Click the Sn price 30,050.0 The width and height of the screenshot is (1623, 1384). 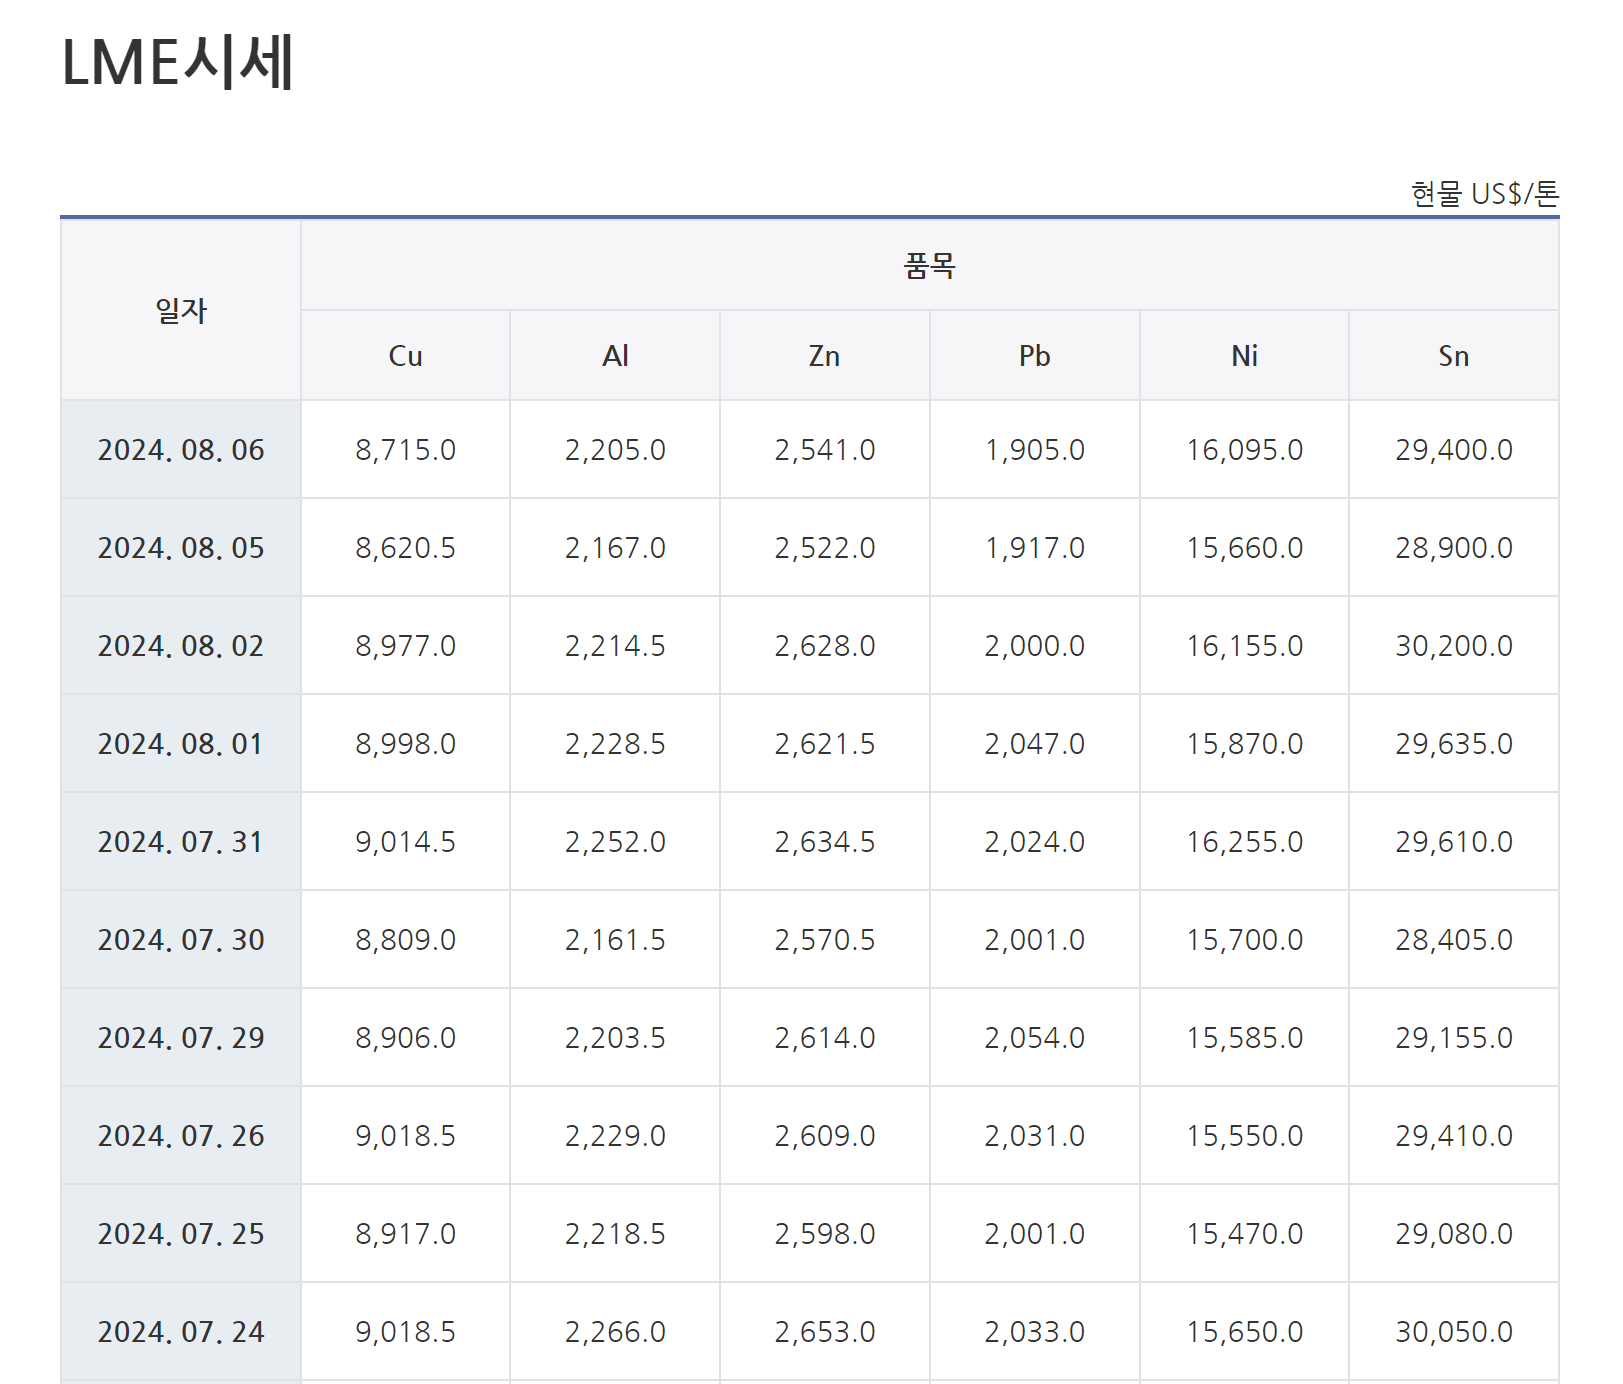pos(1453,1332)
